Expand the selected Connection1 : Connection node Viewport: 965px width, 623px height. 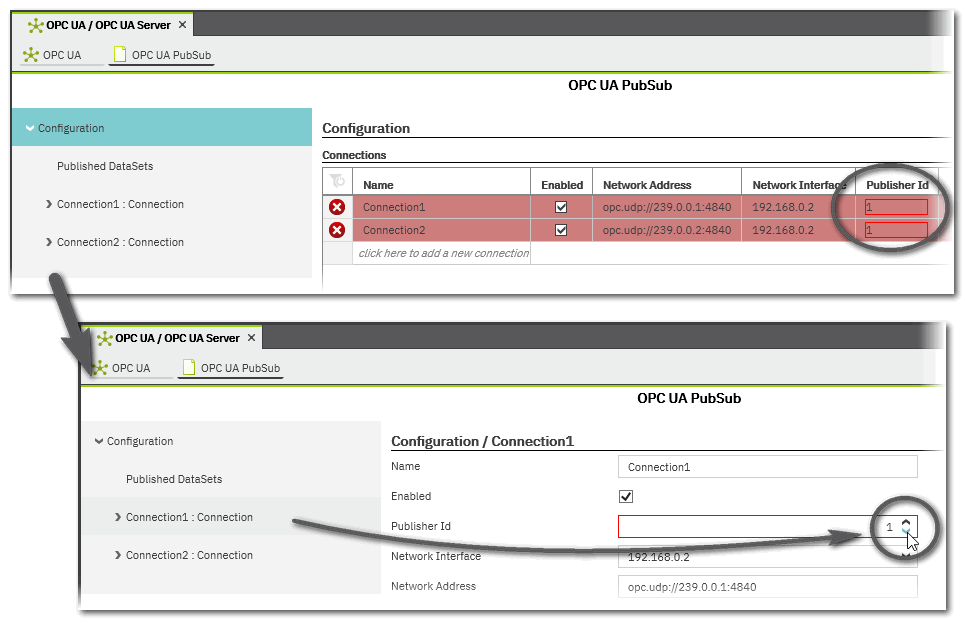(118, 517)
